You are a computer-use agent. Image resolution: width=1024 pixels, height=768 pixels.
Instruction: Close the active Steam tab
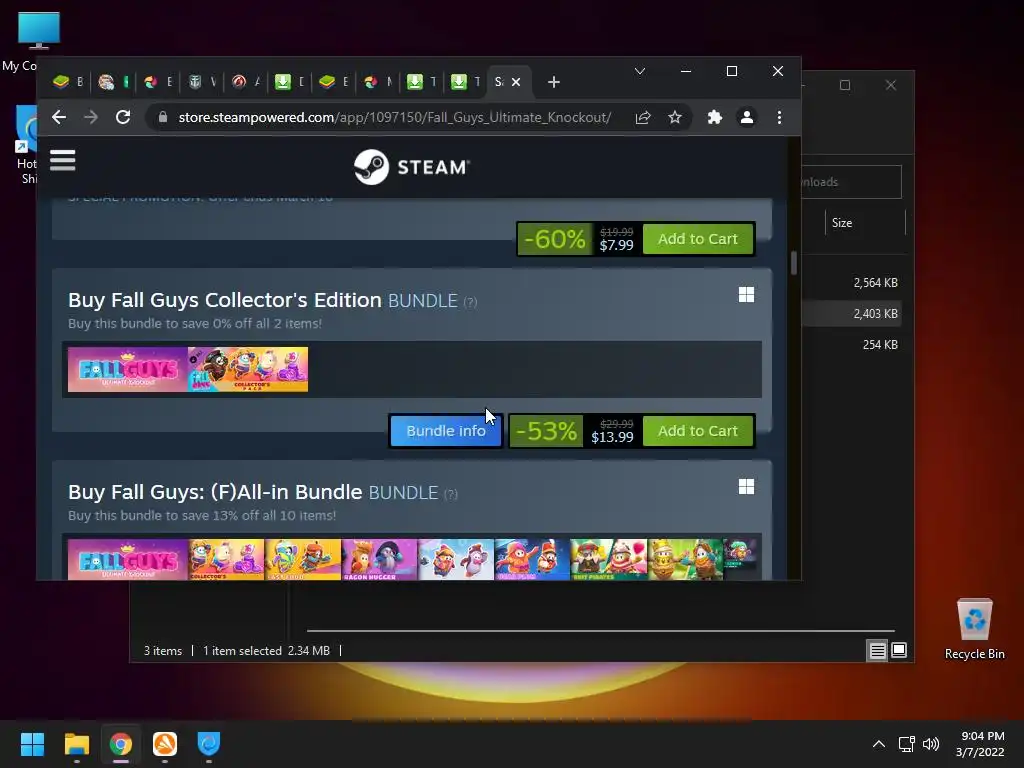pyautogui.click(x=516, y=82)
